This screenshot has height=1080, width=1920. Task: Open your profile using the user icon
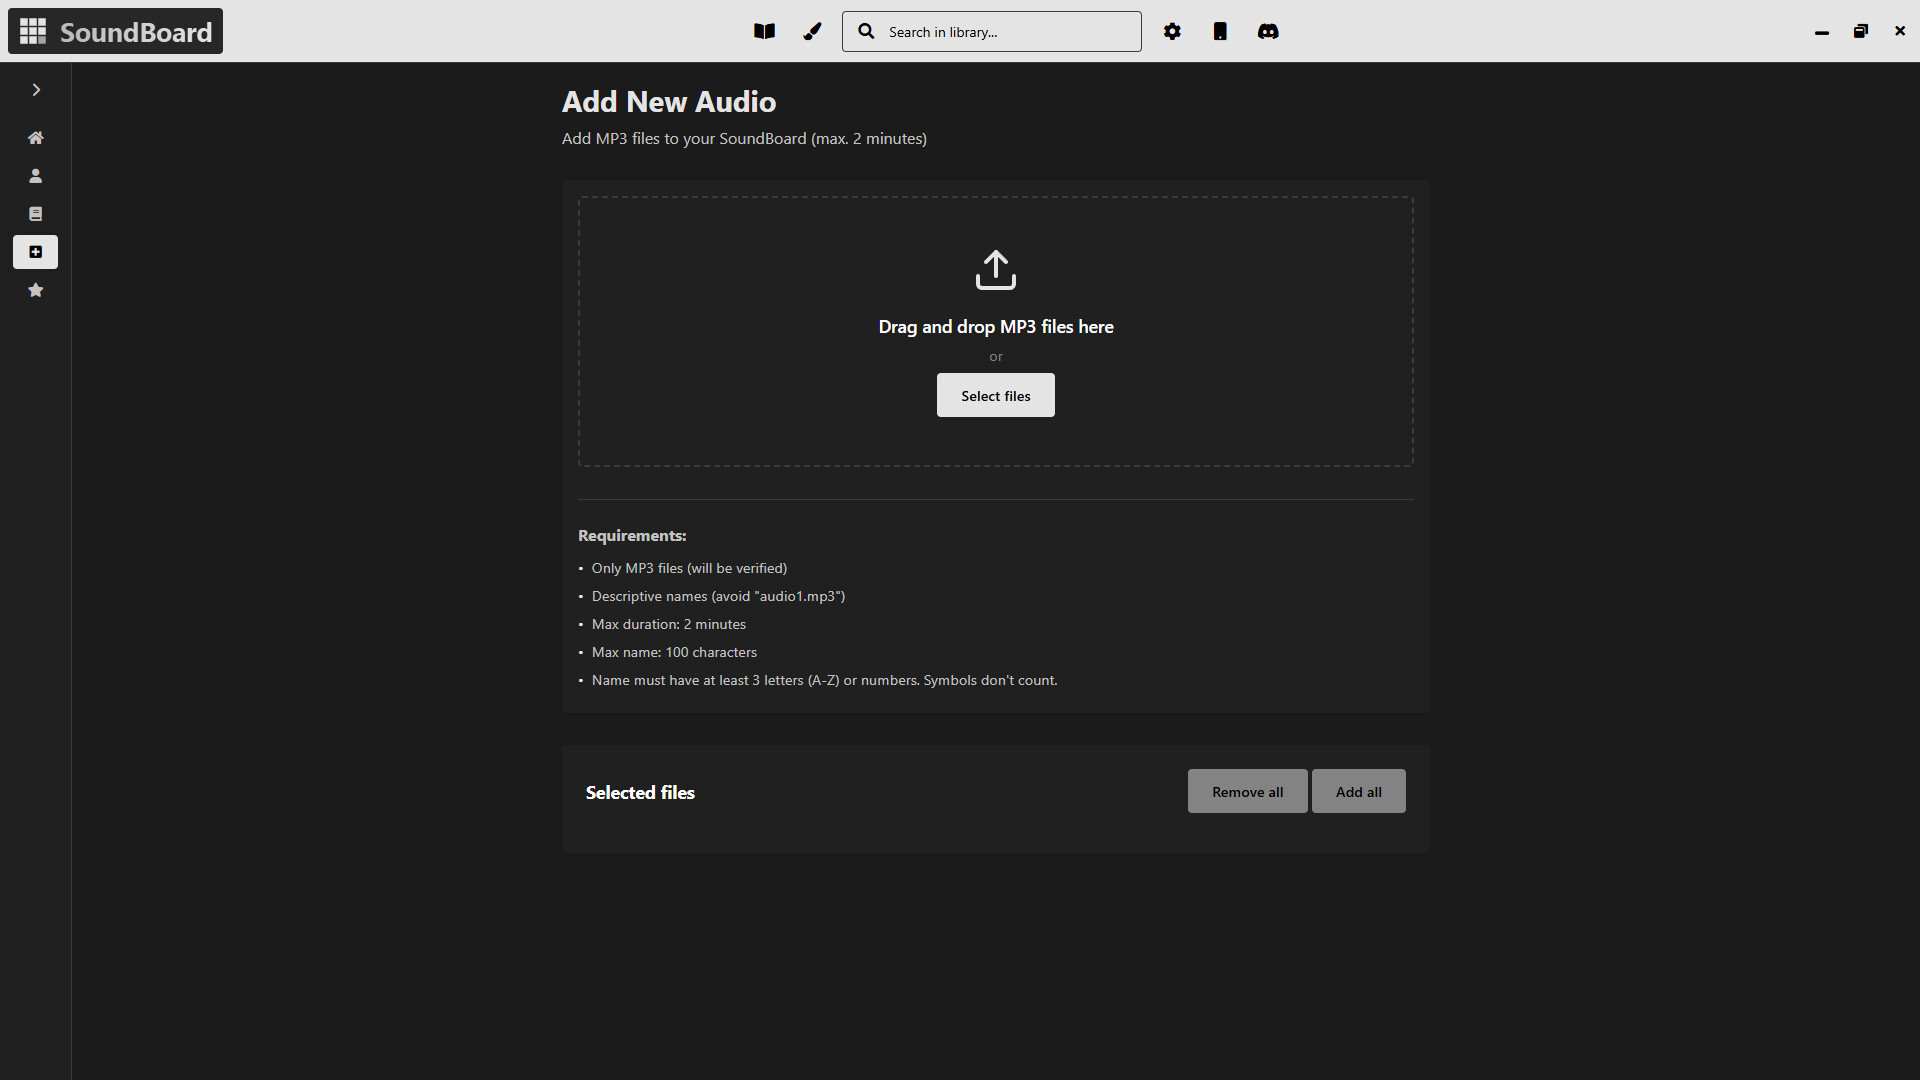click(x=35, y=175)
